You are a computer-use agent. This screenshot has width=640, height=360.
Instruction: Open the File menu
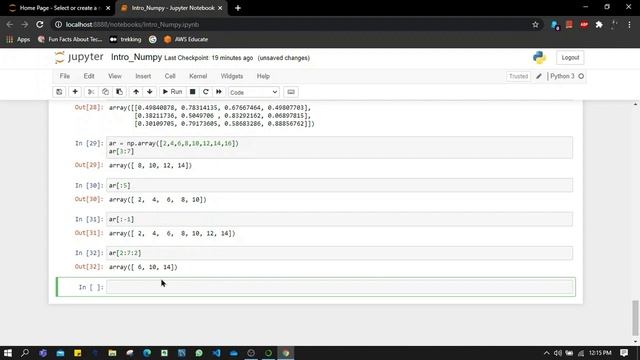[x=64, y=76]
